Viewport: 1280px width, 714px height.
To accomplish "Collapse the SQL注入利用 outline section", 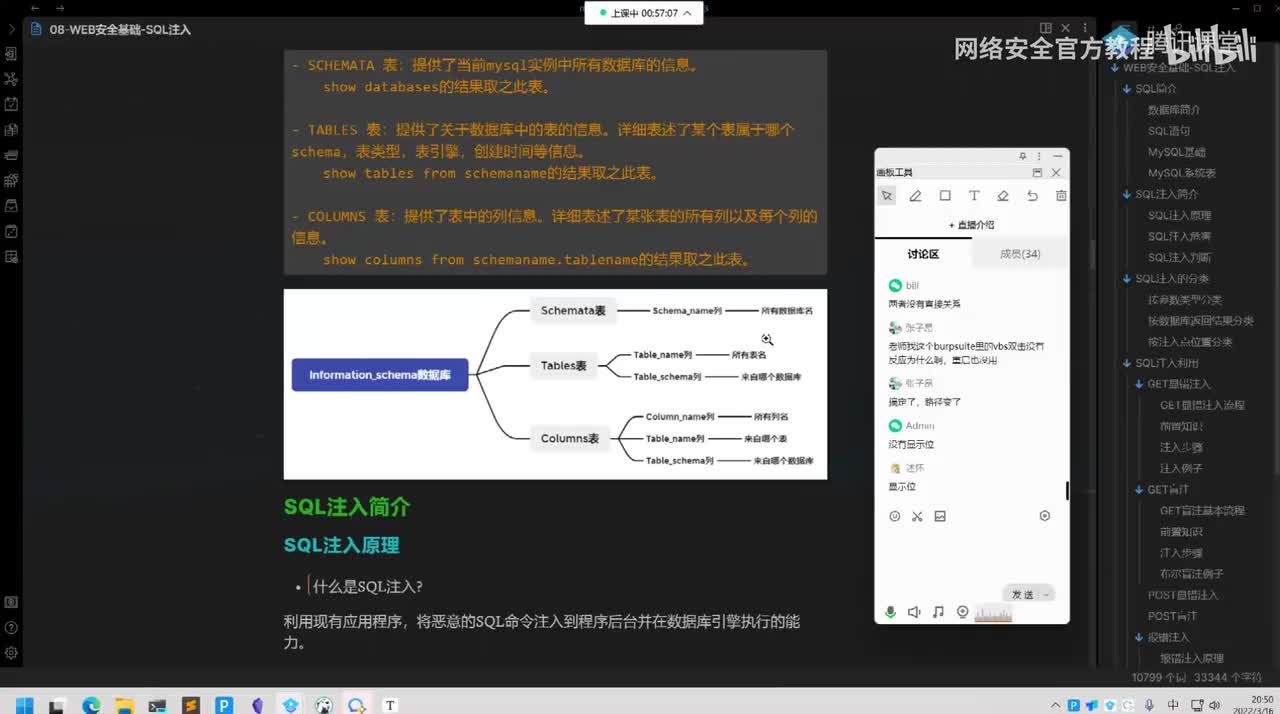I will (x=1127, y=363).
